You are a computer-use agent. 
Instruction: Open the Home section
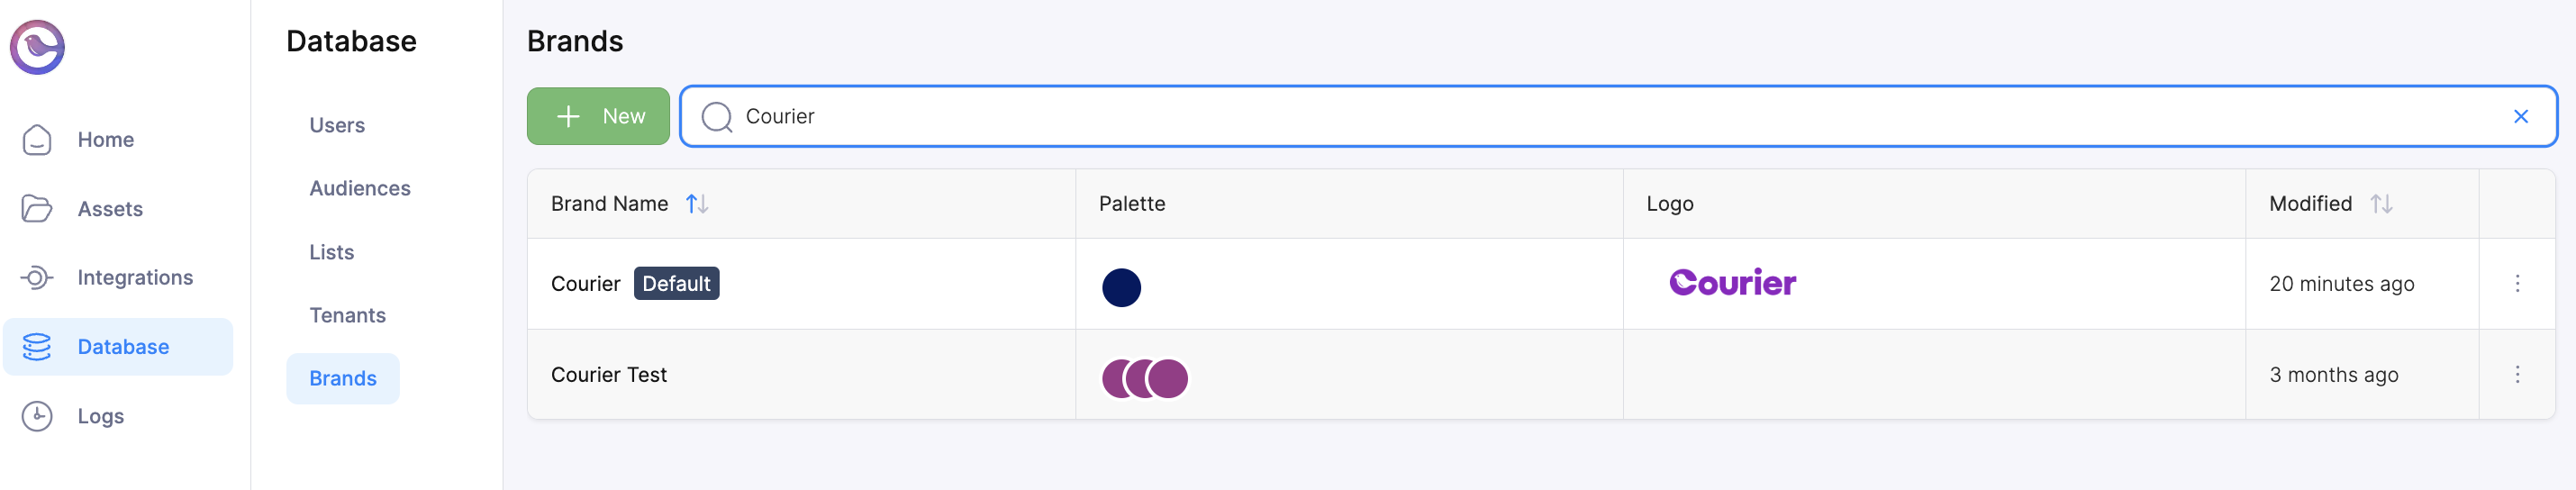point(105,140)
